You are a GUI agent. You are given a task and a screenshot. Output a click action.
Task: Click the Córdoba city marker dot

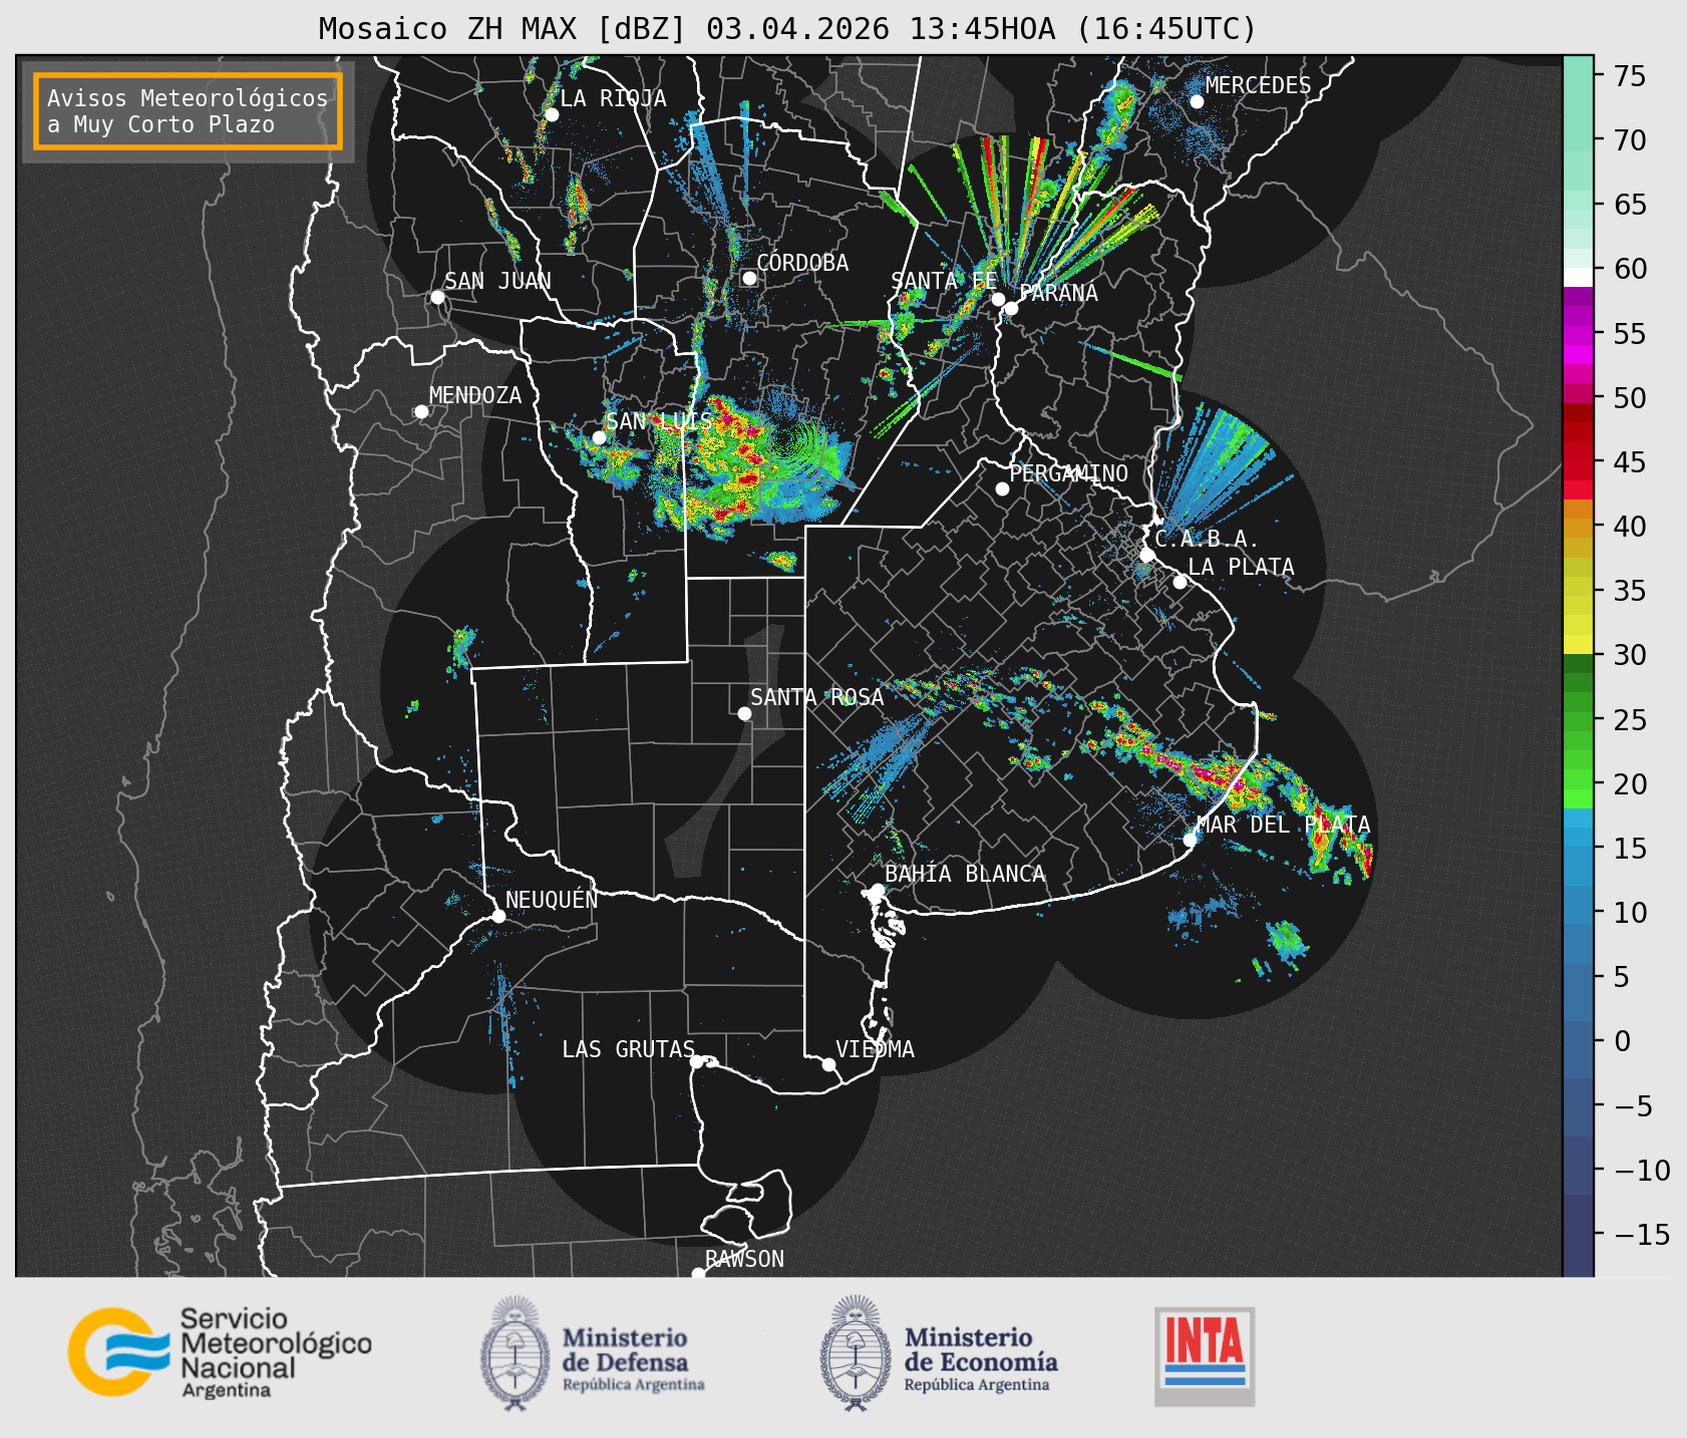(749, 278)
